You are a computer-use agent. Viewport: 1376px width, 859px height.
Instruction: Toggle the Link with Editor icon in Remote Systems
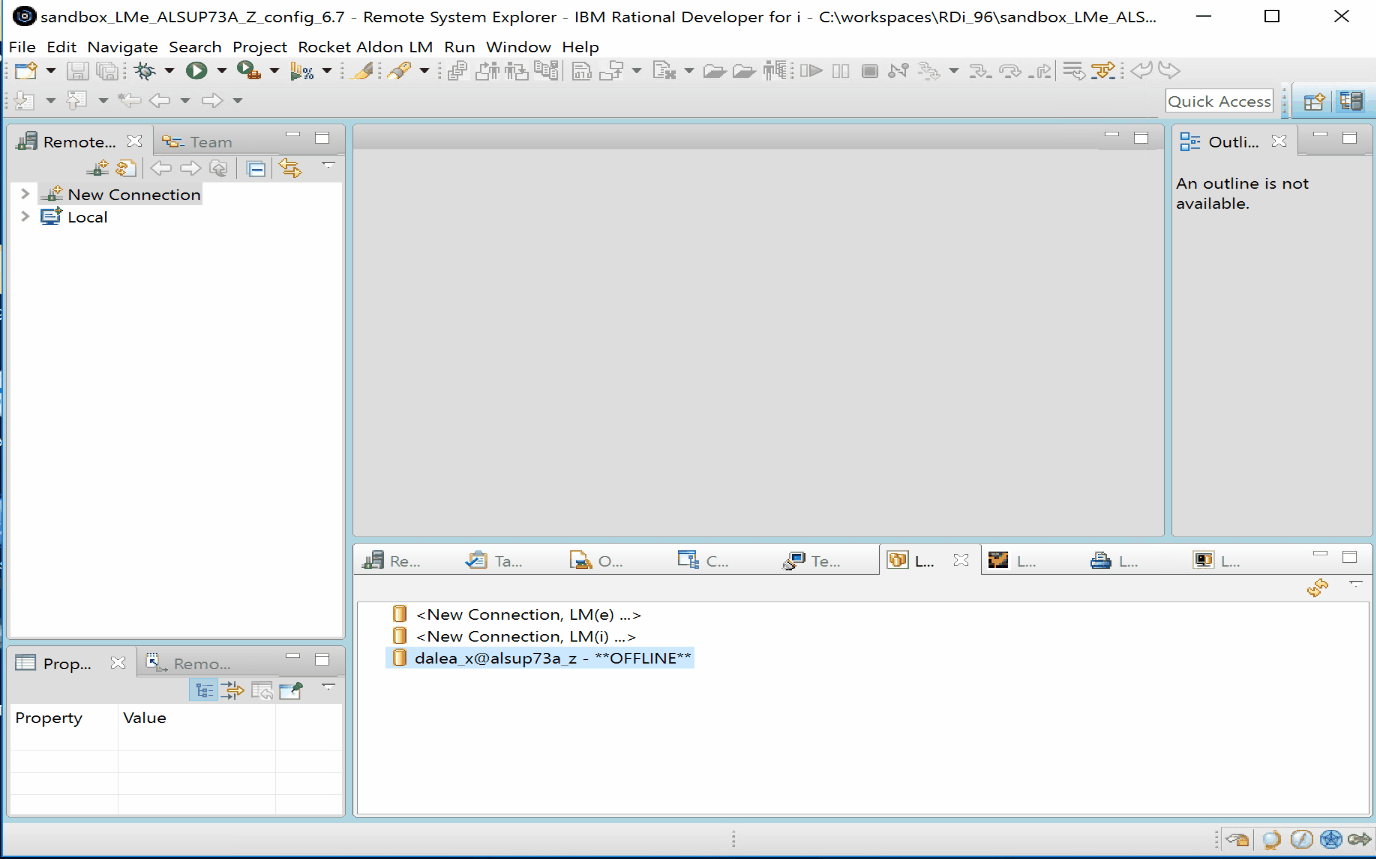[x=289, y=167]
